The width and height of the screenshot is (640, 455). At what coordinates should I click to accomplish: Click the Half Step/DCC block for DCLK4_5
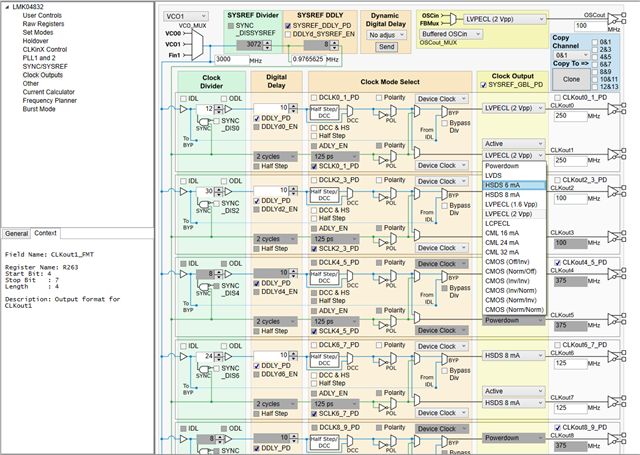(x=324, y=277)
